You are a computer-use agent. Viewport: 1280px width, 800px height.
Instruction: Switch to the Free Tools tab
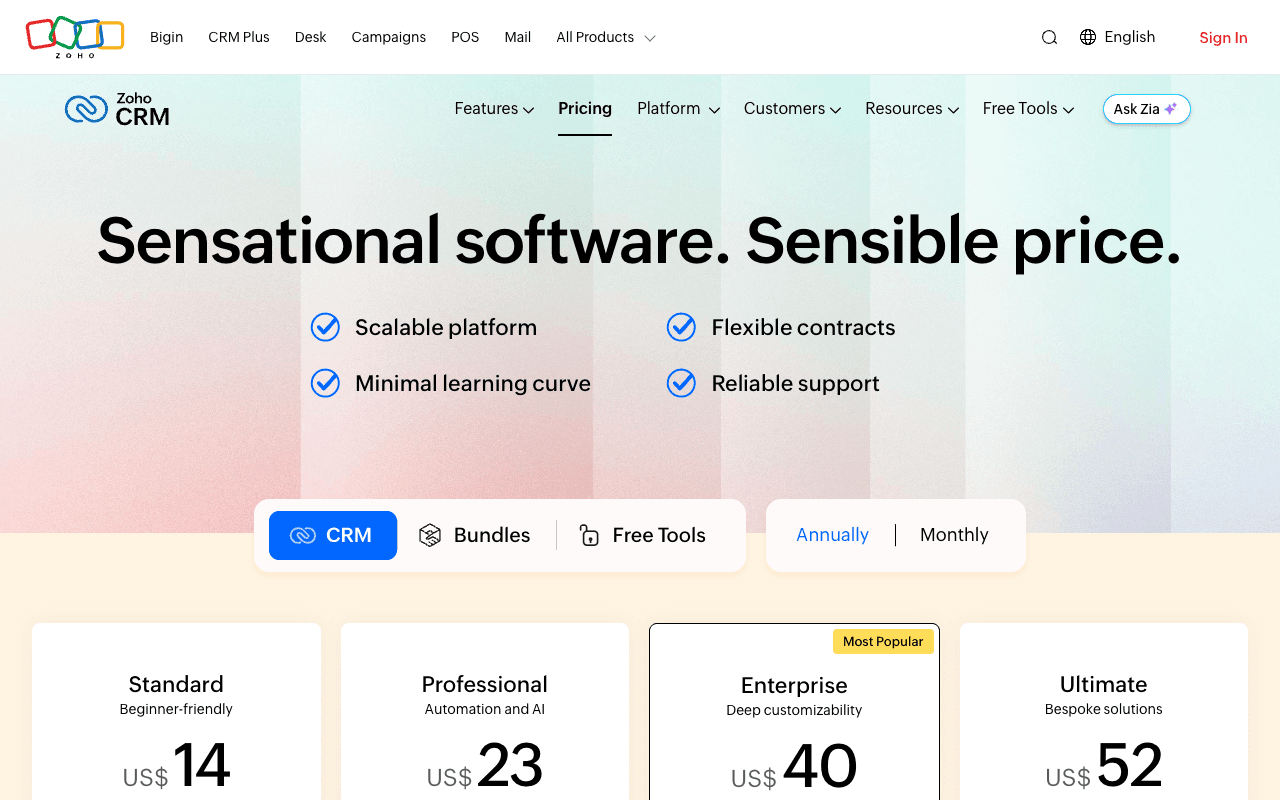(x=643, y=535)
